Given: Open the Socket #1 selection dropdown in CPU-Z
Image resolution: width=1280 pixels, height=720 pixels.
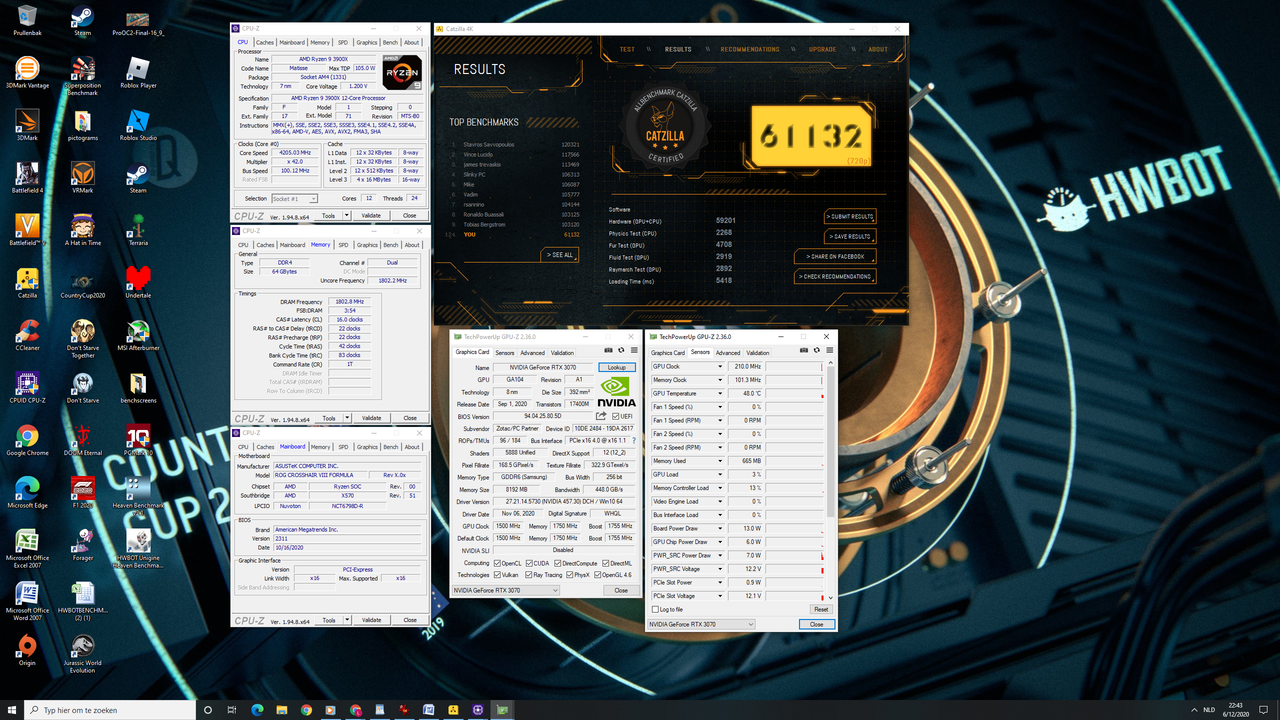Looking at the screenshot, I should click(294, 199).
